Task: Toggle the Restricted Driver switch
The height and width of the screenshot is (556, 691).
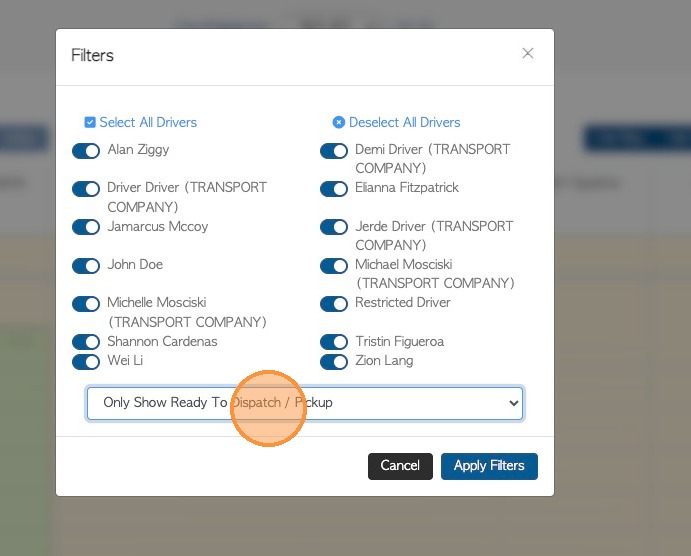Action: [x=334, y=304]
